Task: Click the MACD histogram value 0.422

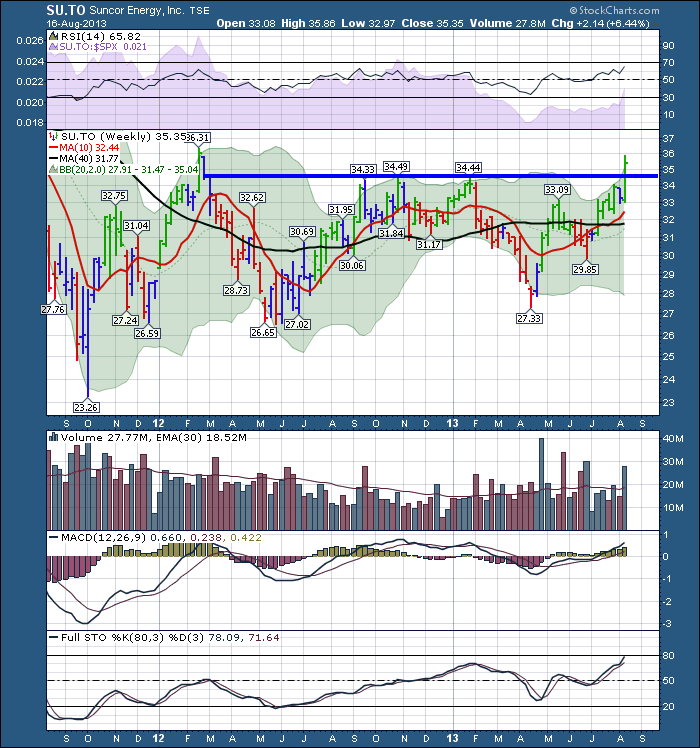Action: (246, 538)
